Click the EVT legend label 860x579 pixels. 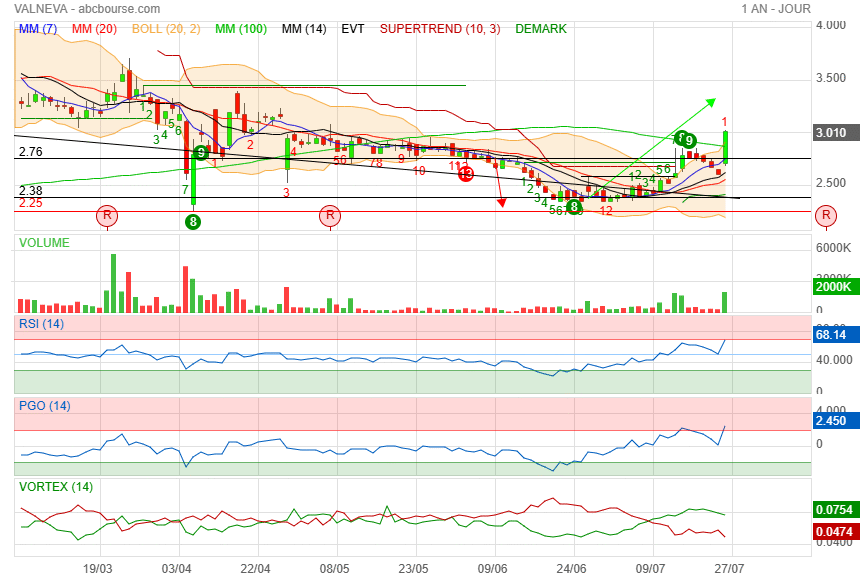(353, 29)
